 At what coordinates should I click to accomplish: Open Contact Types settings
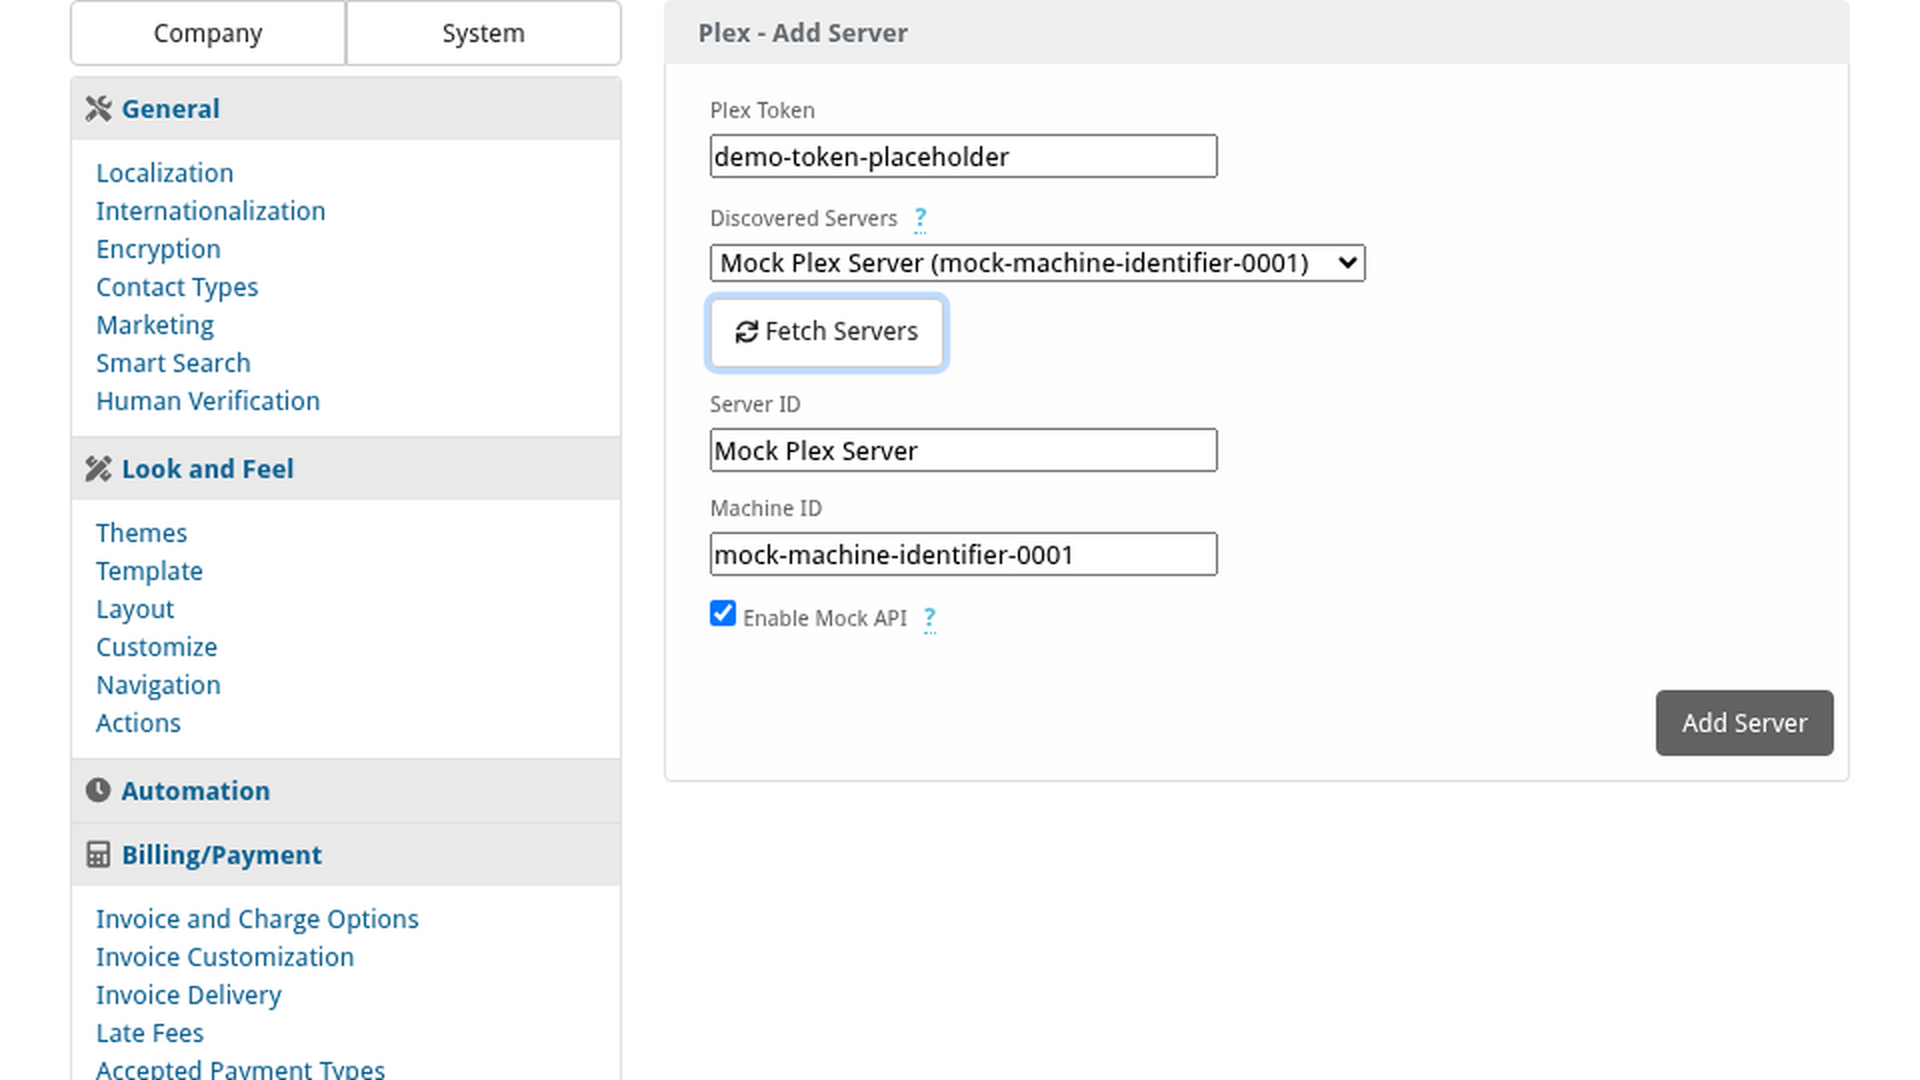177,287
